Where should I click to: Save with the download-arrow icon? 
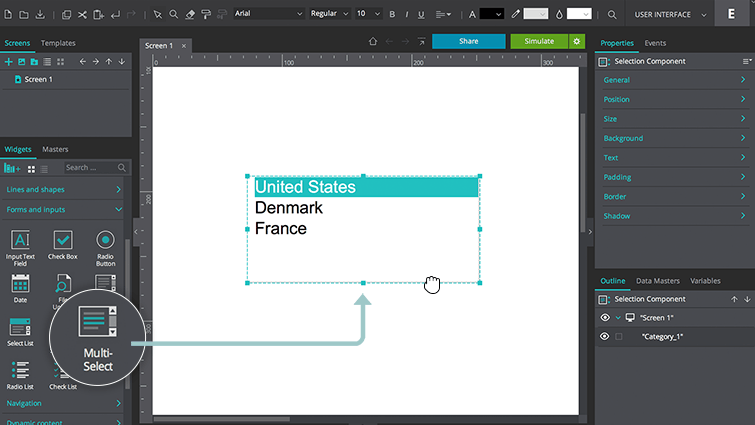[x=40, y=14]
